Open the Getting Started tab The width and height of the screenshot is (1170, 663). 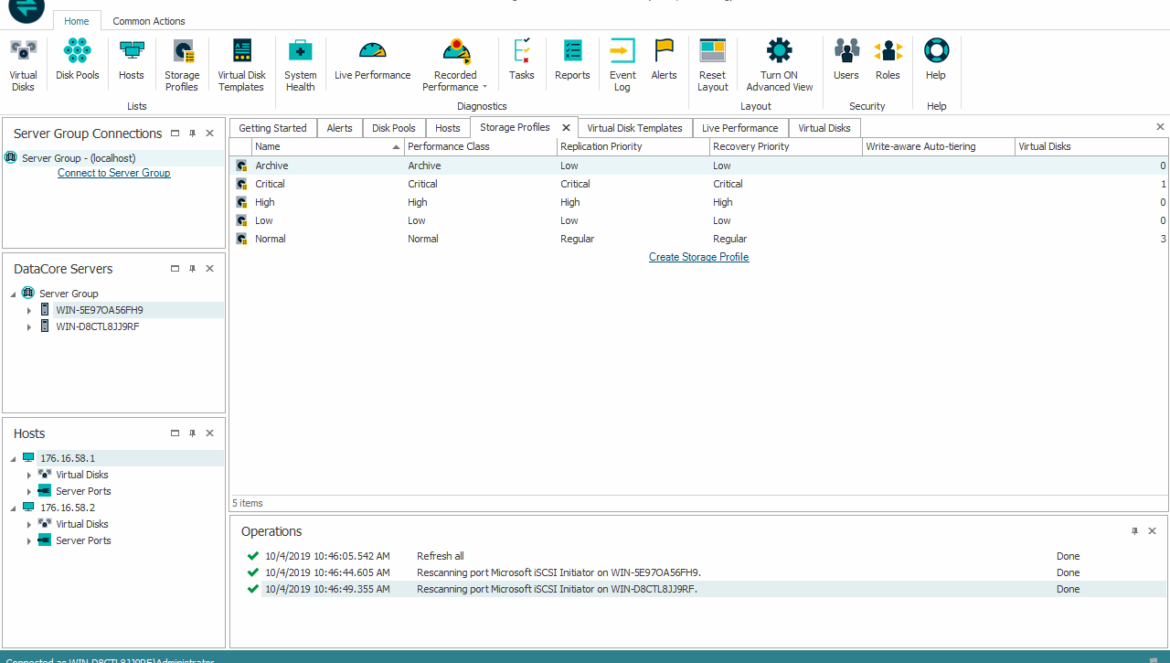(272, 128)
